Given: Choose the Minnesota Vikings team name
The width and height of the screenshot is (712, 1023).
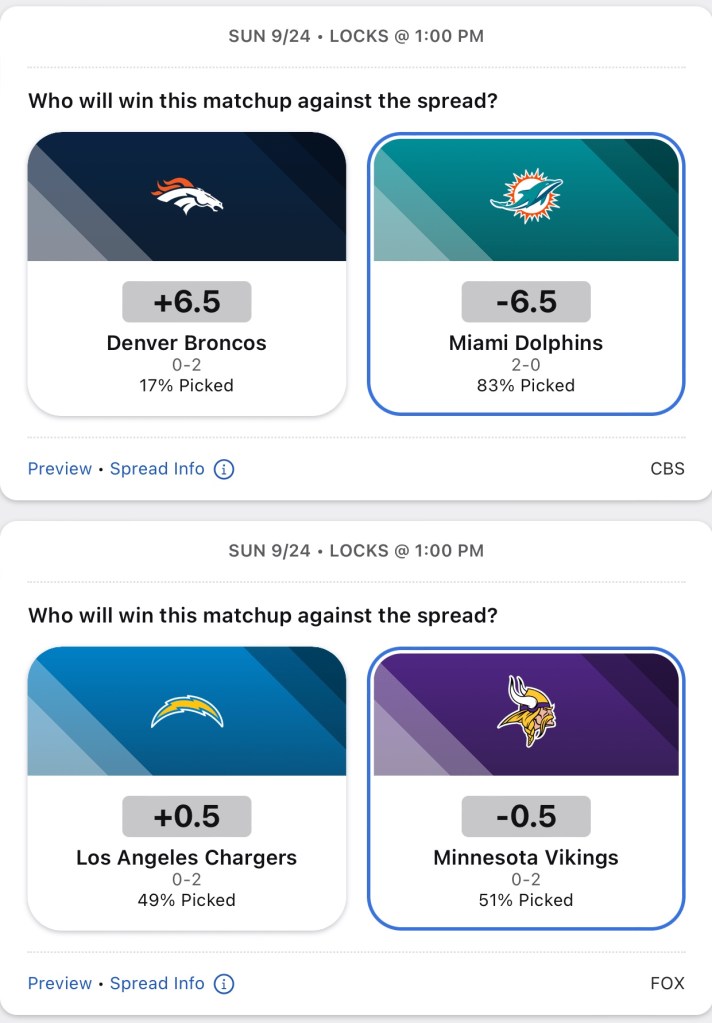Looking at the screenshot, I should (x=526, y=858).
